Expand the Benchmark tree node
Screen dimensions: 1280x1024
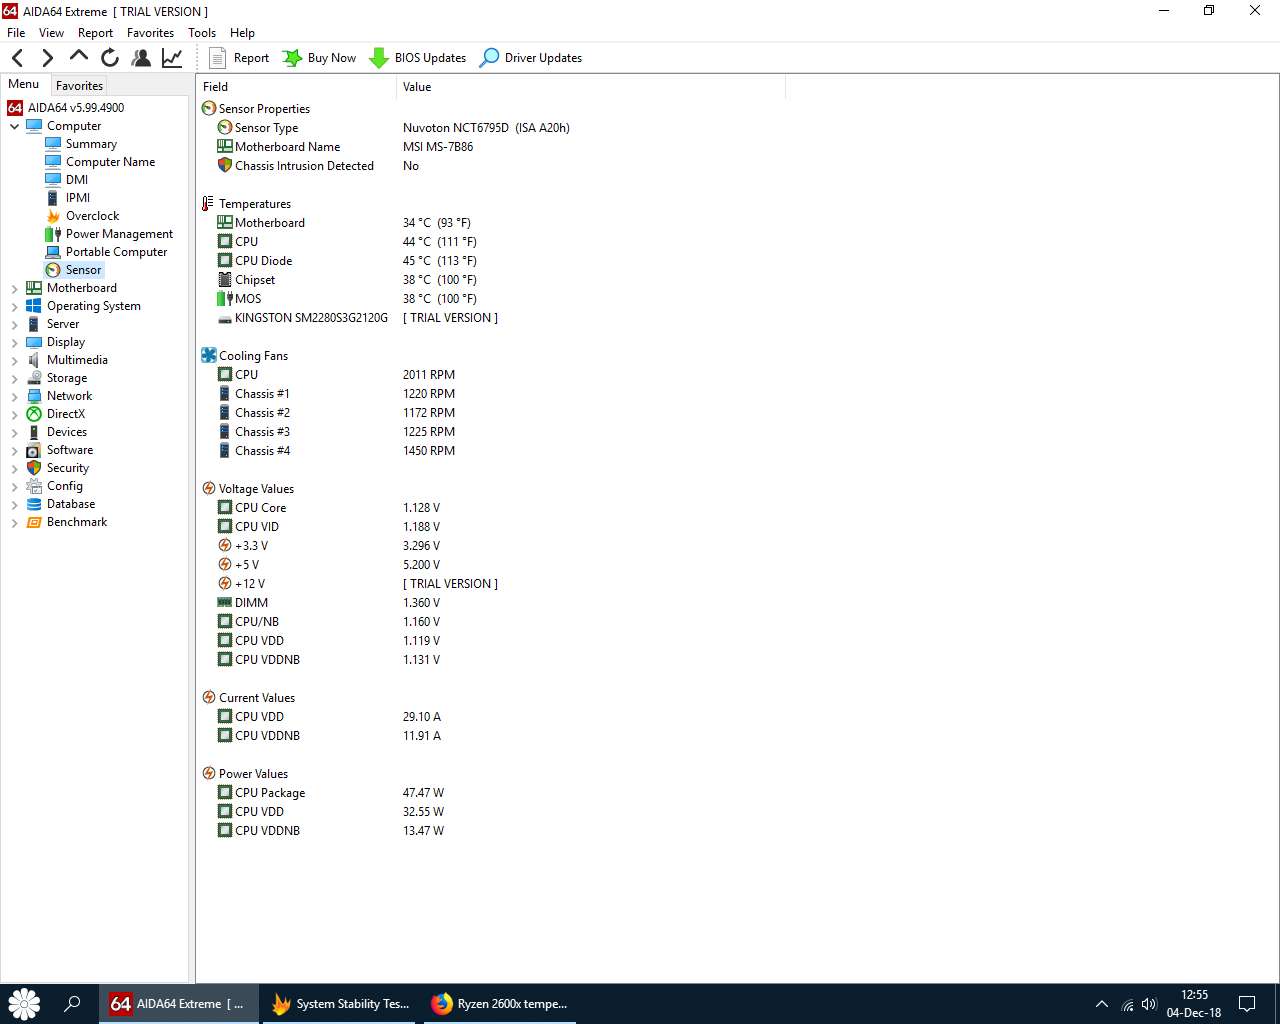[14, 523]
